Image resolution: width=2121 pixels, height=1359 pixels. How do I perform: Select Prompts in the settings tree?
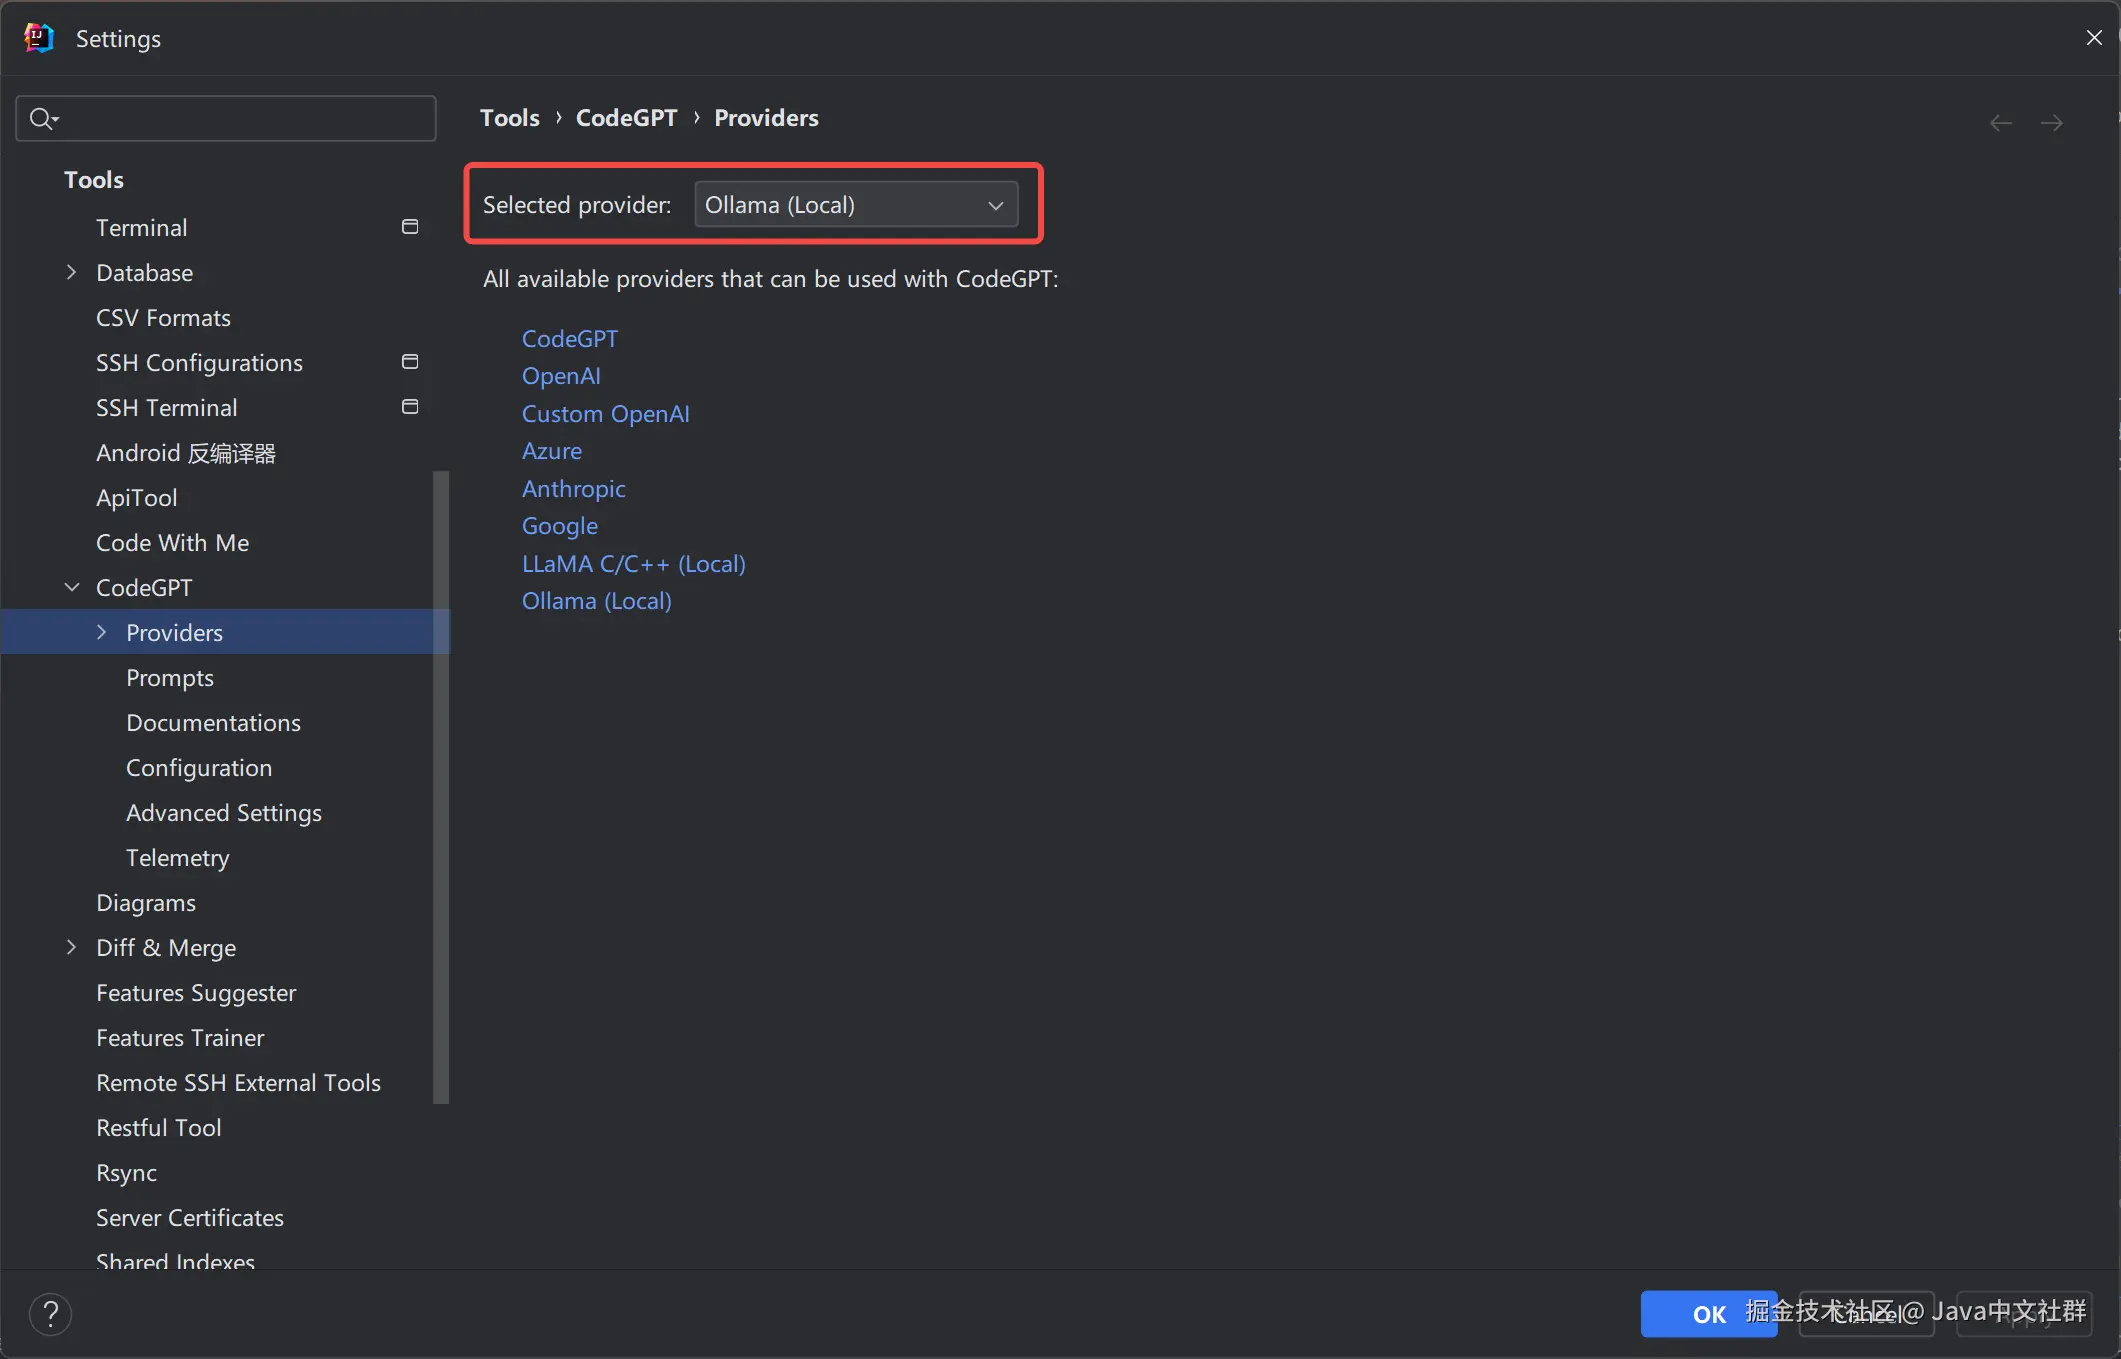click(x=170, y=678)
